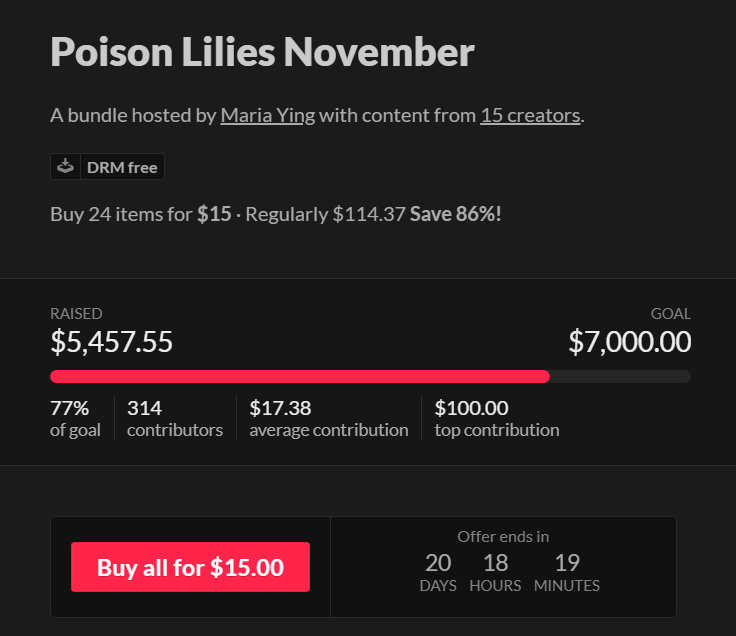
Task: Click the $5,457.55 raised amount
Action: 111,342
